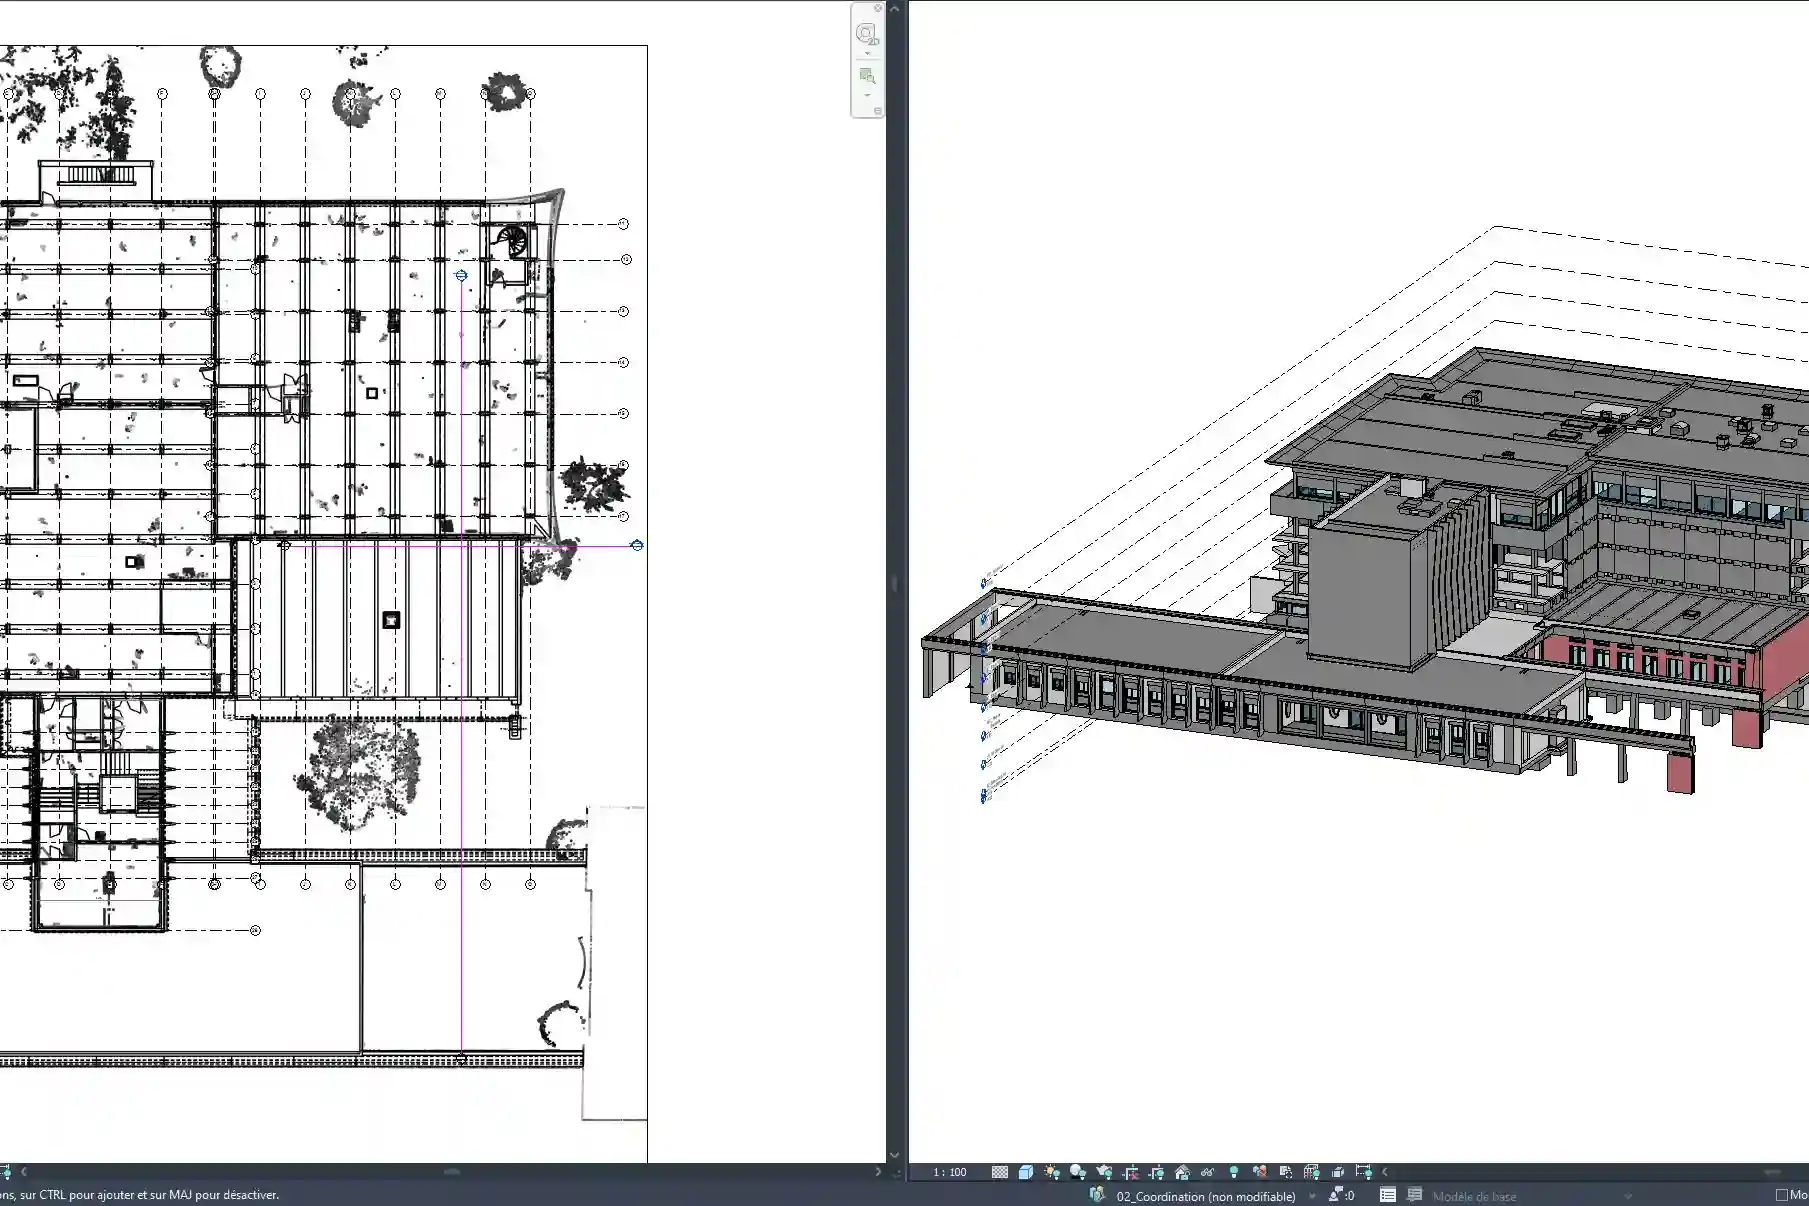Viewport: 1809px width, 1206px height.
Task: Open the visual style cube icon
Action: pyautogui.click(x=1025, y=1172)
